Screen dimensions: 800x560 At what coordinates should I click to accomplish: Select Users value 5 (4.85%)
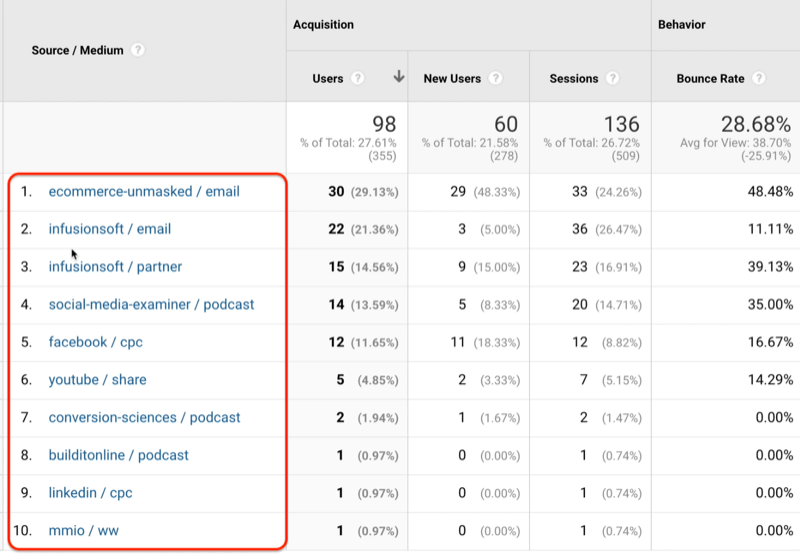(367, 380)
